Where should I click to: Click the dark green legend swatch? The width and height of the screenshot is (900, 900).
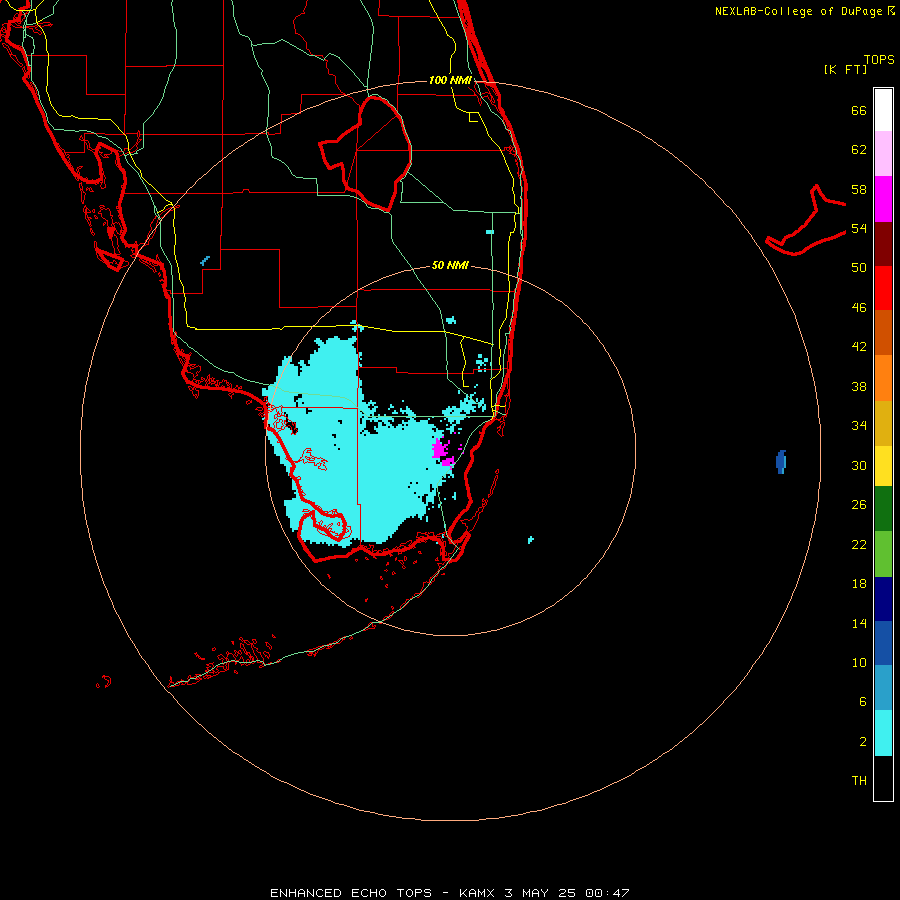coord(883,509)
